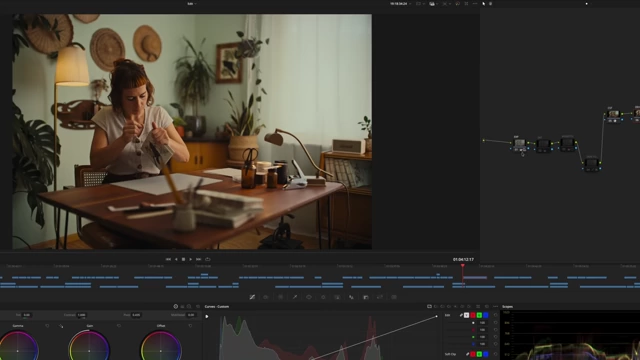The height and width of the screenshot is (360, 640).
Task: Open the Magic Mask palette
Action: click(337, 297)
